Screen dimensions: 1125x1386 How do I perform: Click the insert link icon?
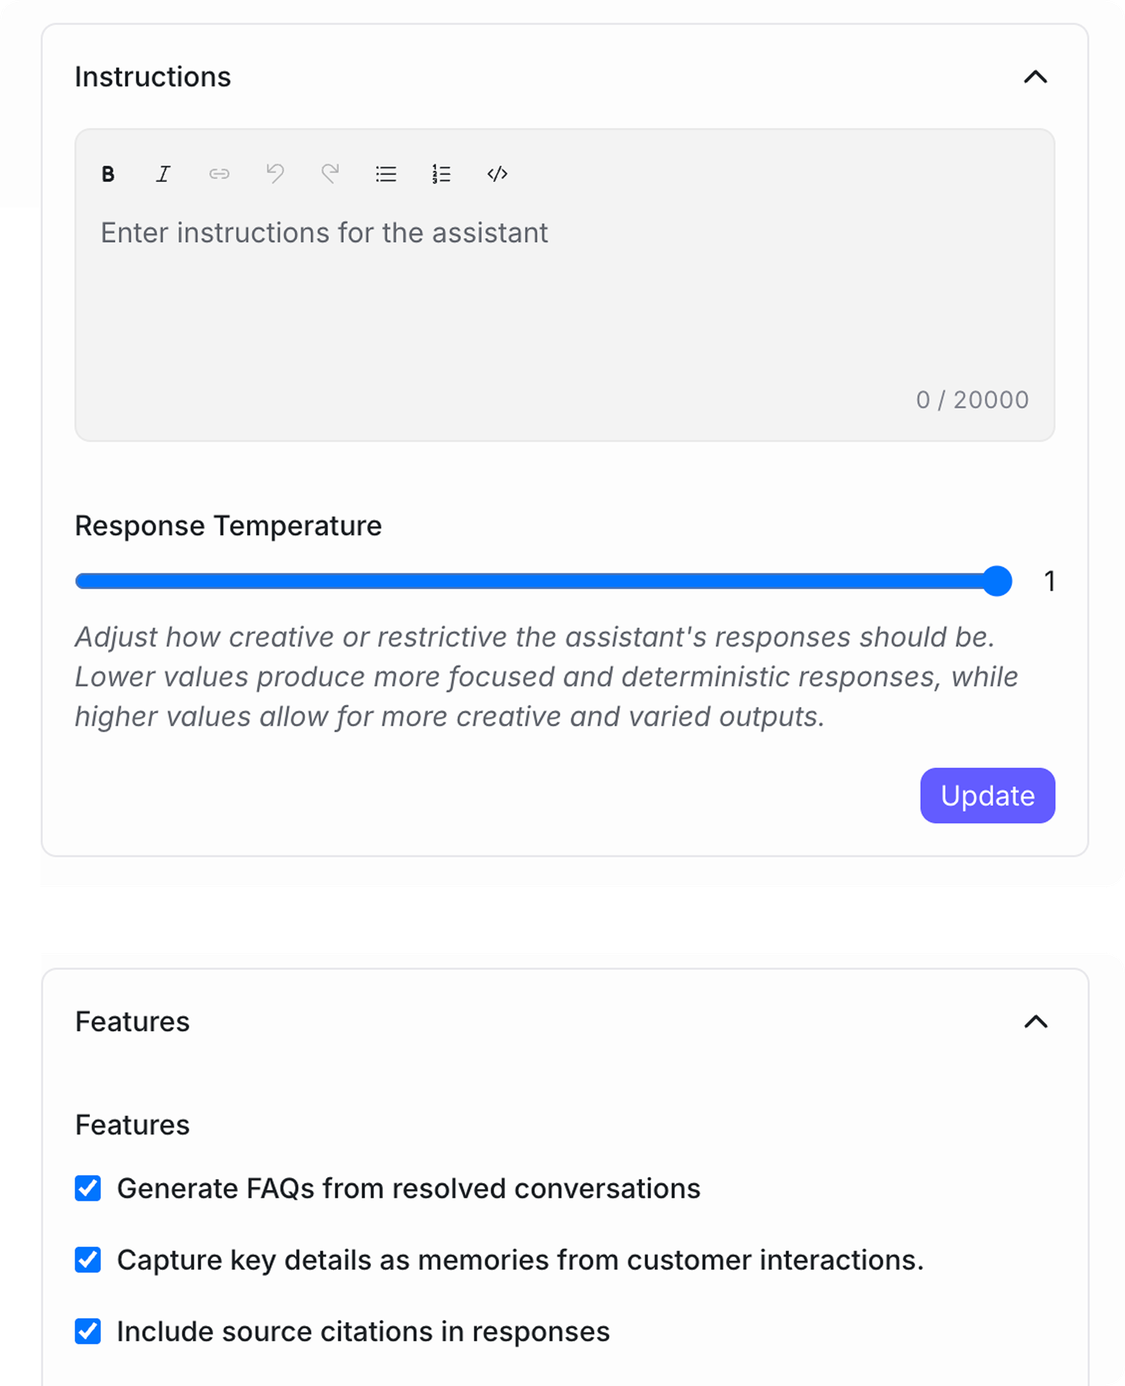point(219,174)
